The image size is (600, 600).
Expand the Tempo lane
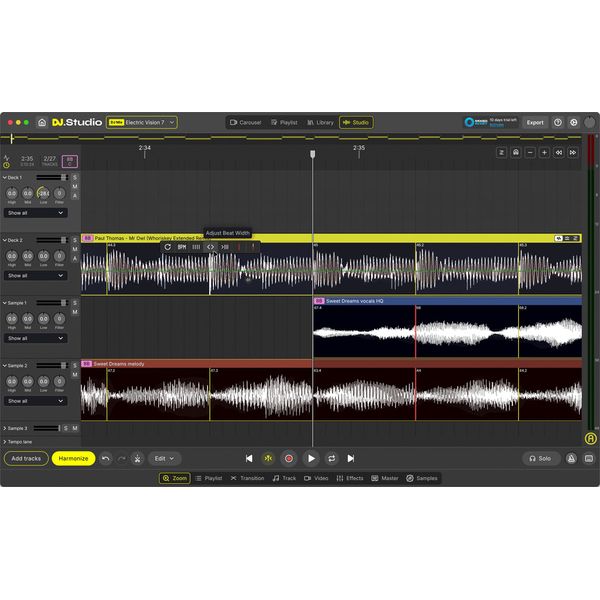point(5,442)
